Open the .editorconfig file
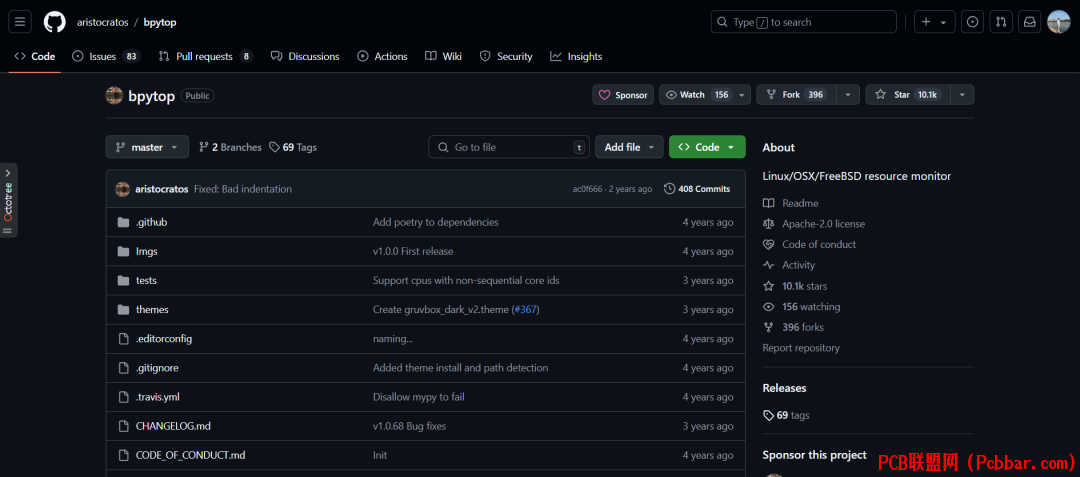This screenshot has width=1080, height=477. click(x=164, y=339)
